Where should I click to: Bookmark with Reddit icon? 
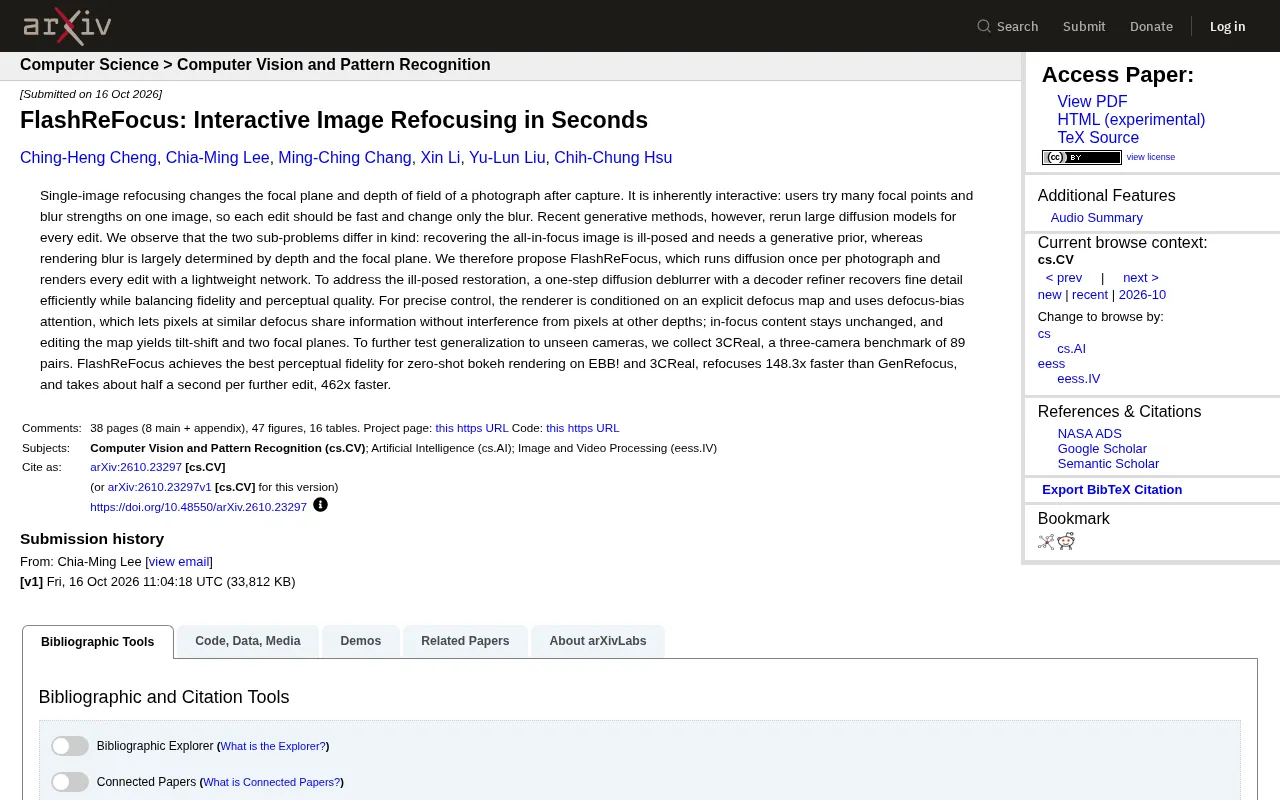[x=1066, y=541]
